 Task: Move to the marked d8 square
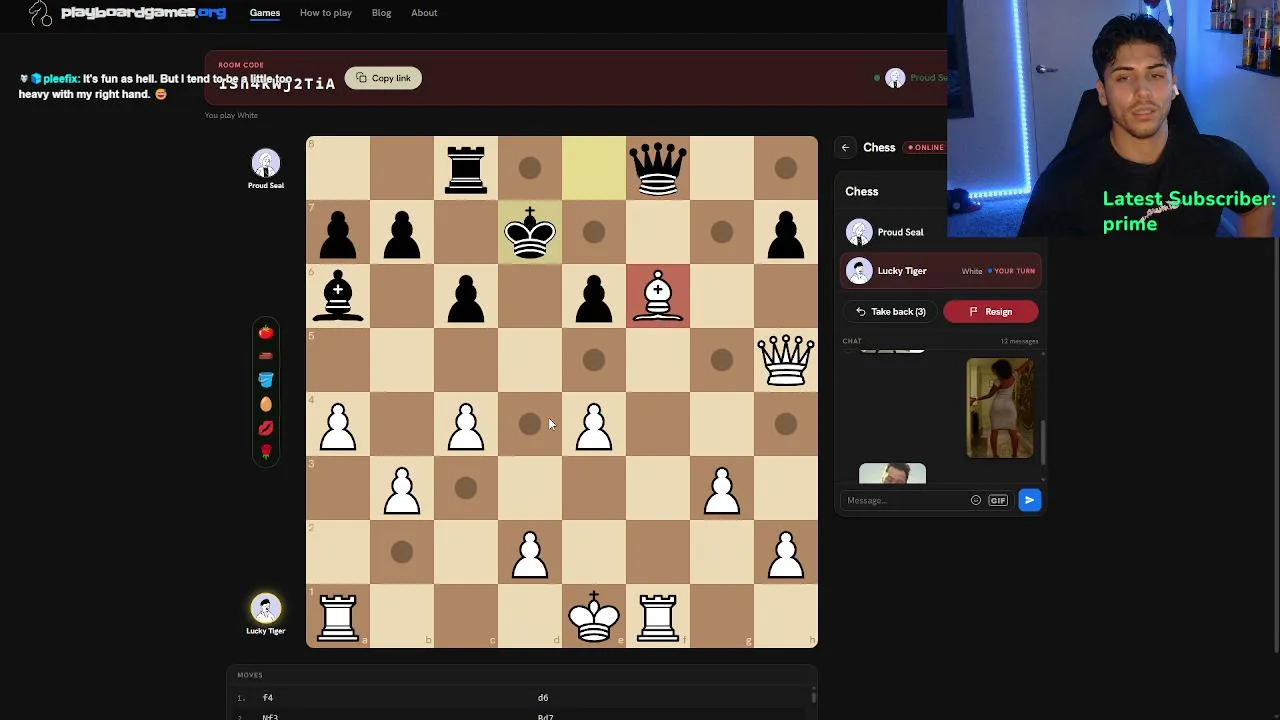[530, 168]
